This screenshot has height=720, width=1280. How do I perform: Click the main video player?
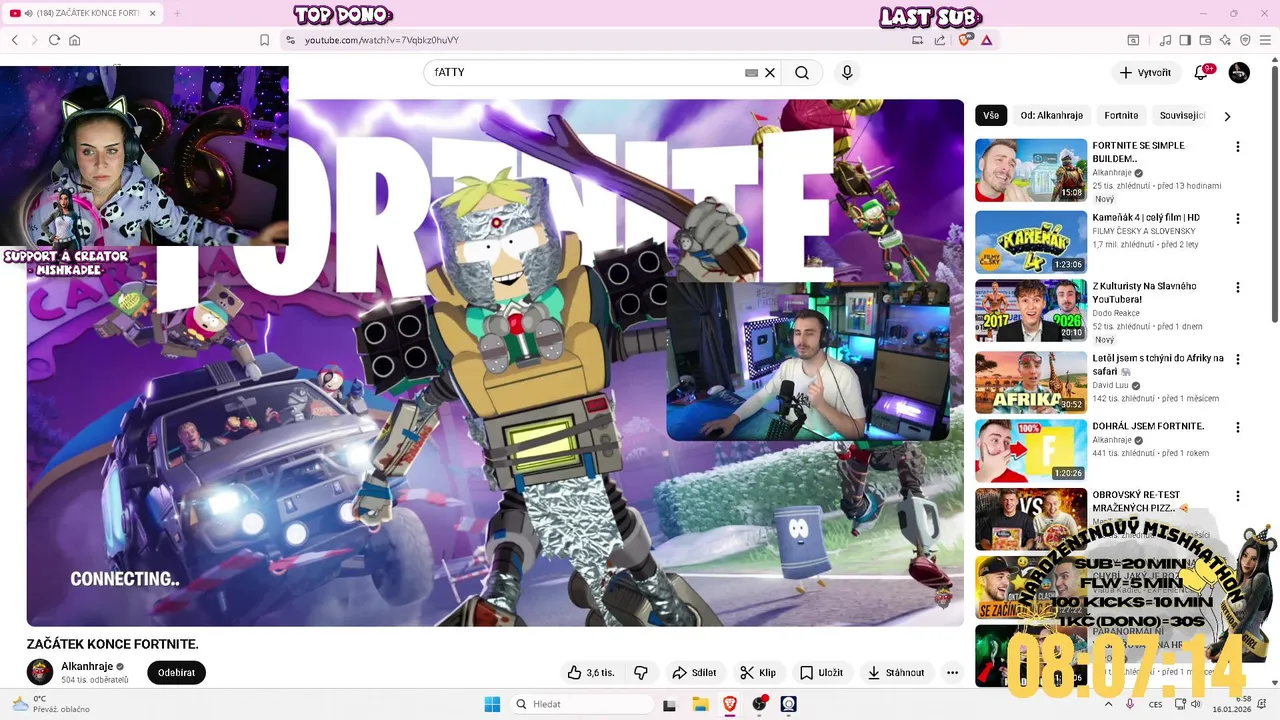point(495,362)
